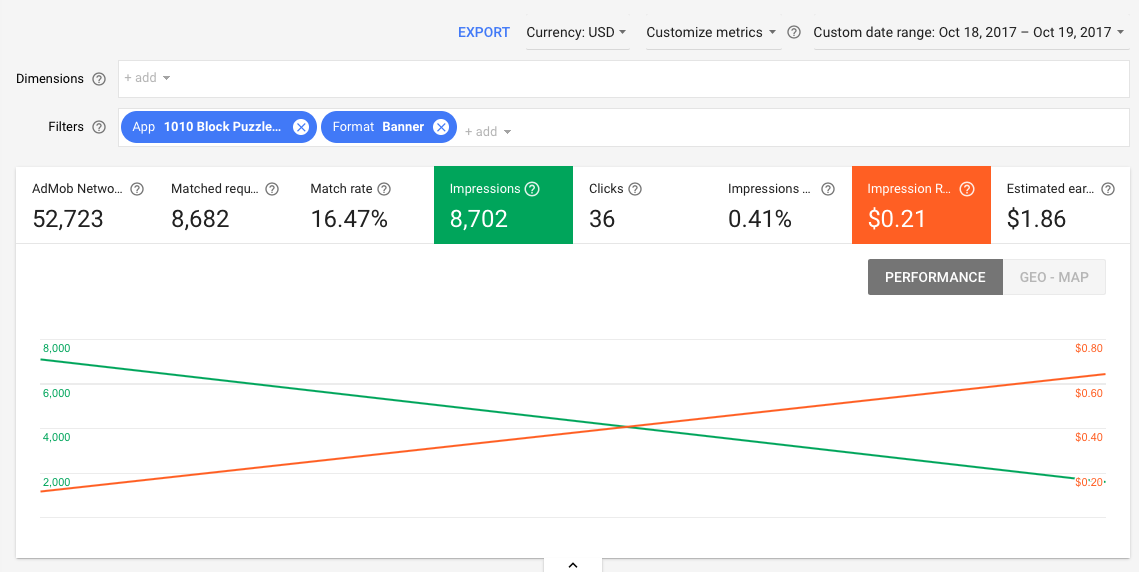Click help icon for Clicks
The width and height of the screenshot is (1139, 572).
[635, 189]
